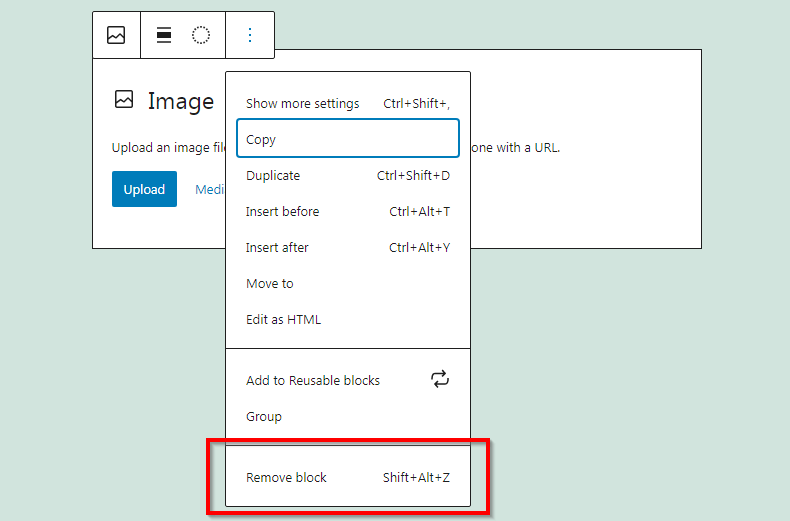Select Remove block option
This screenshot has height=521, width=790.
click(348, 477)
